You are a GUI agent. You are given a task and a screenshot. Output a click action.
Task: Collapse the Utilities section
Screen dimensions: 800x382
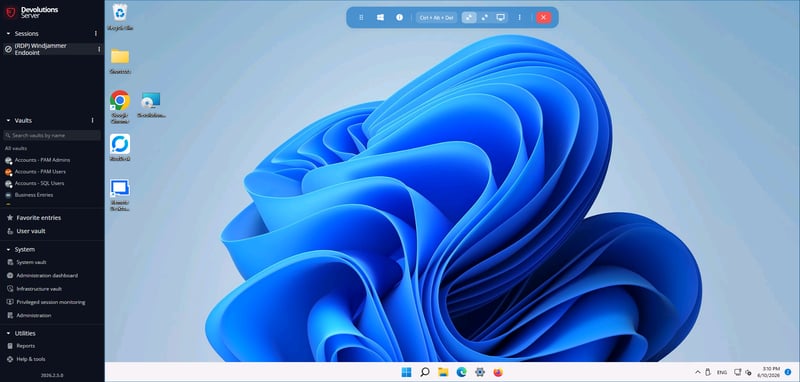[x=8, y=334]
